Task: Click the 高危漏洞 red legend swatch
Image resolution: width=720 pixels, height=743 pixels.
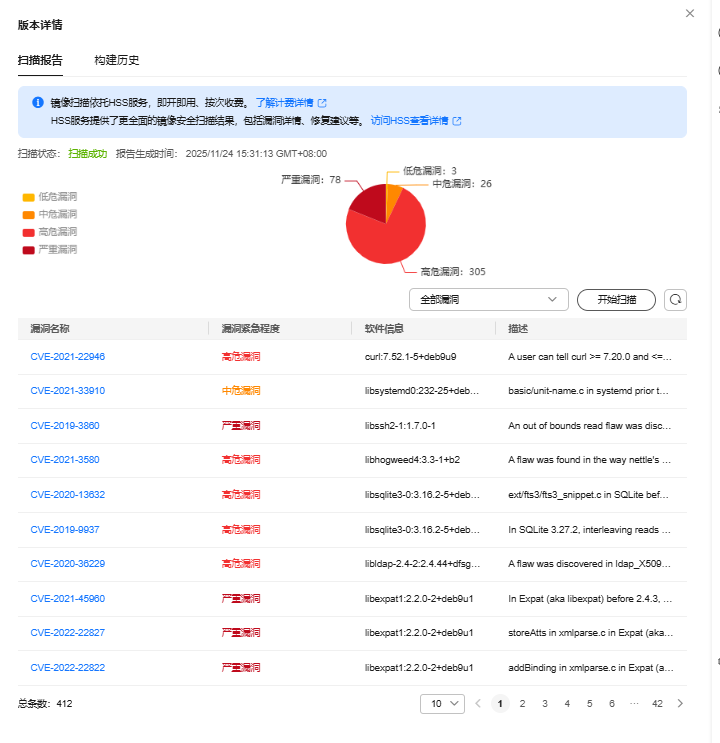Action: 28,232
